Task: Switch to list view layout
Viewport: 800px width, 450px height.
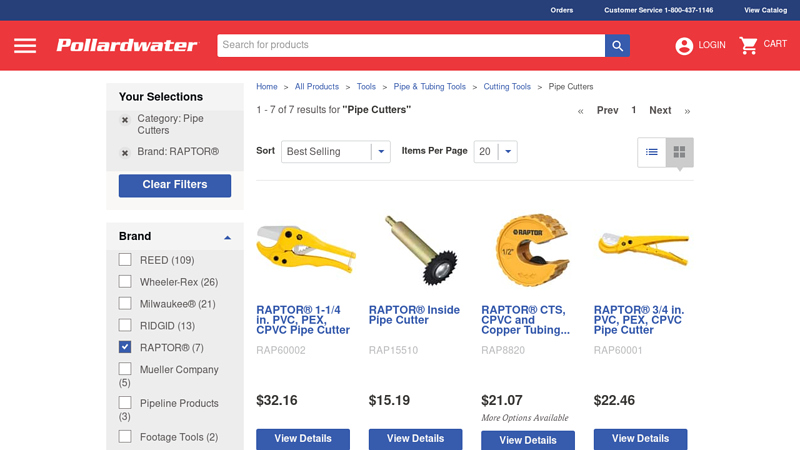Action: pos(652,152)
